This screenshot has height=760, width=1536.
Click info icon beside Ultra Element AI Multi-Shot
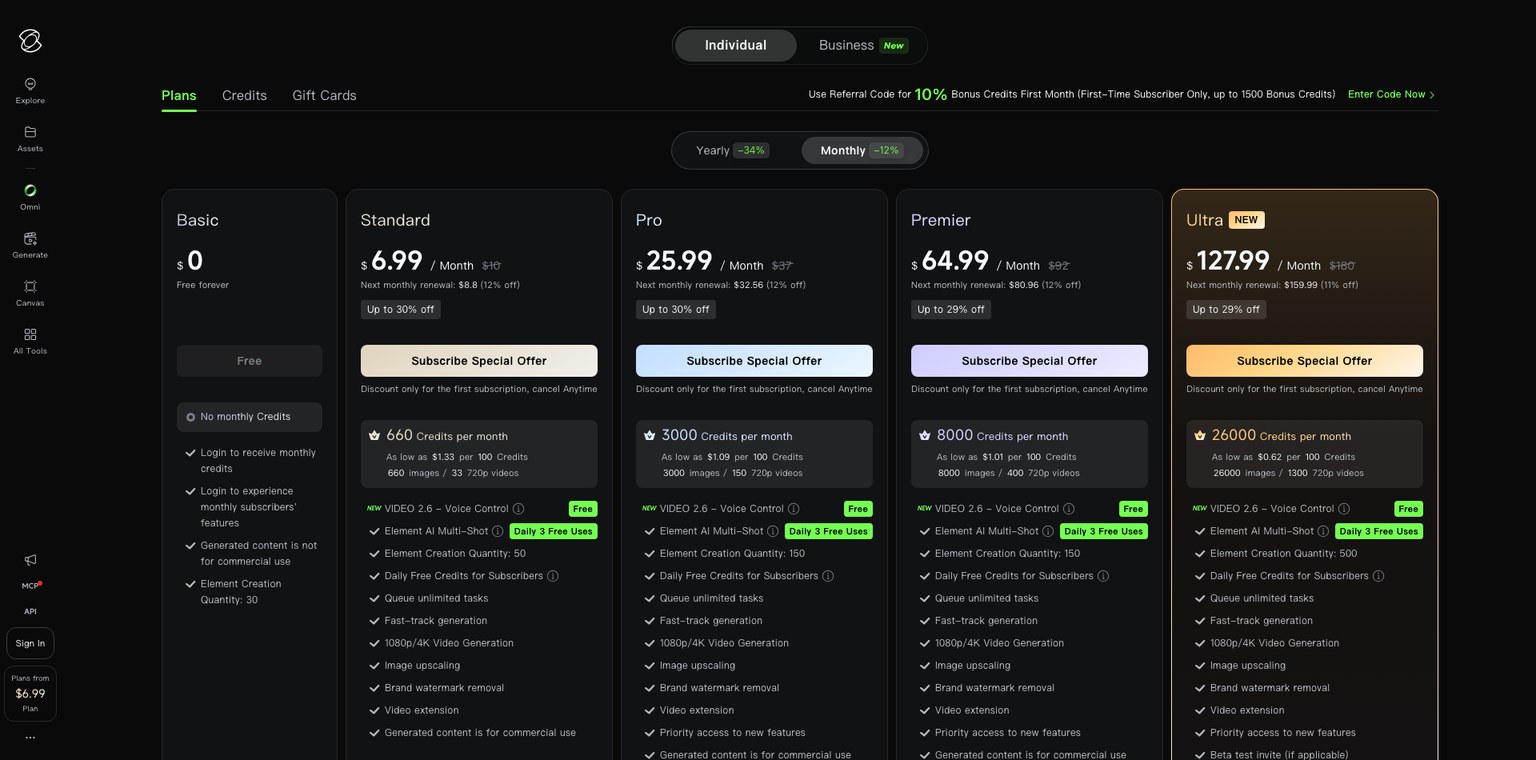point(1322,531)
